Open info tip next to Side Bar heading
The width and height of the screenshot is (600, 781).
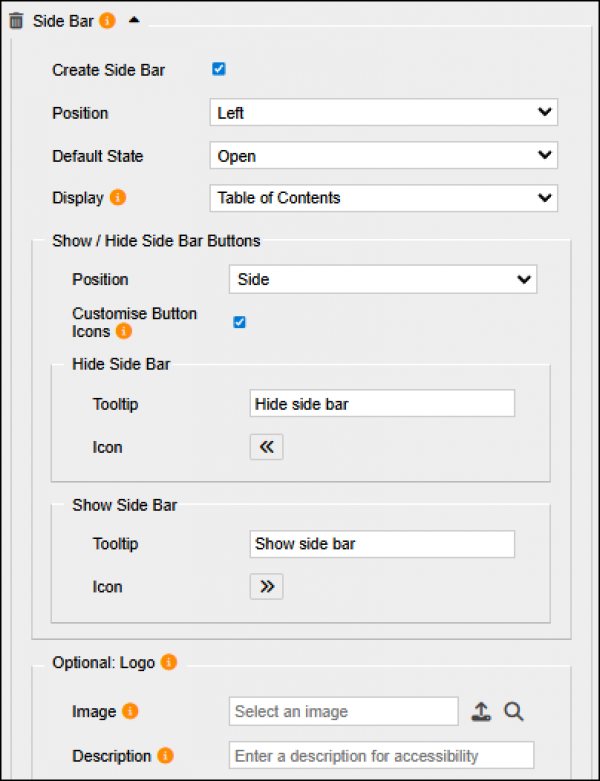[107, 20]
